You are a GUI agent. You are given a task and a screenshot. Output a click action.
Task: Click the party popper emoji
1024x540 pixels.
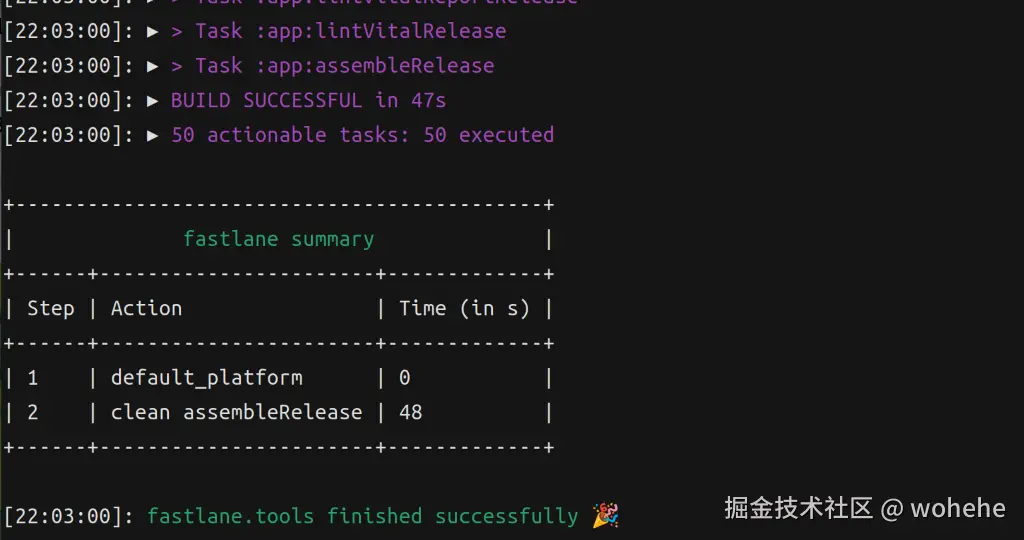tap(605, 516)
